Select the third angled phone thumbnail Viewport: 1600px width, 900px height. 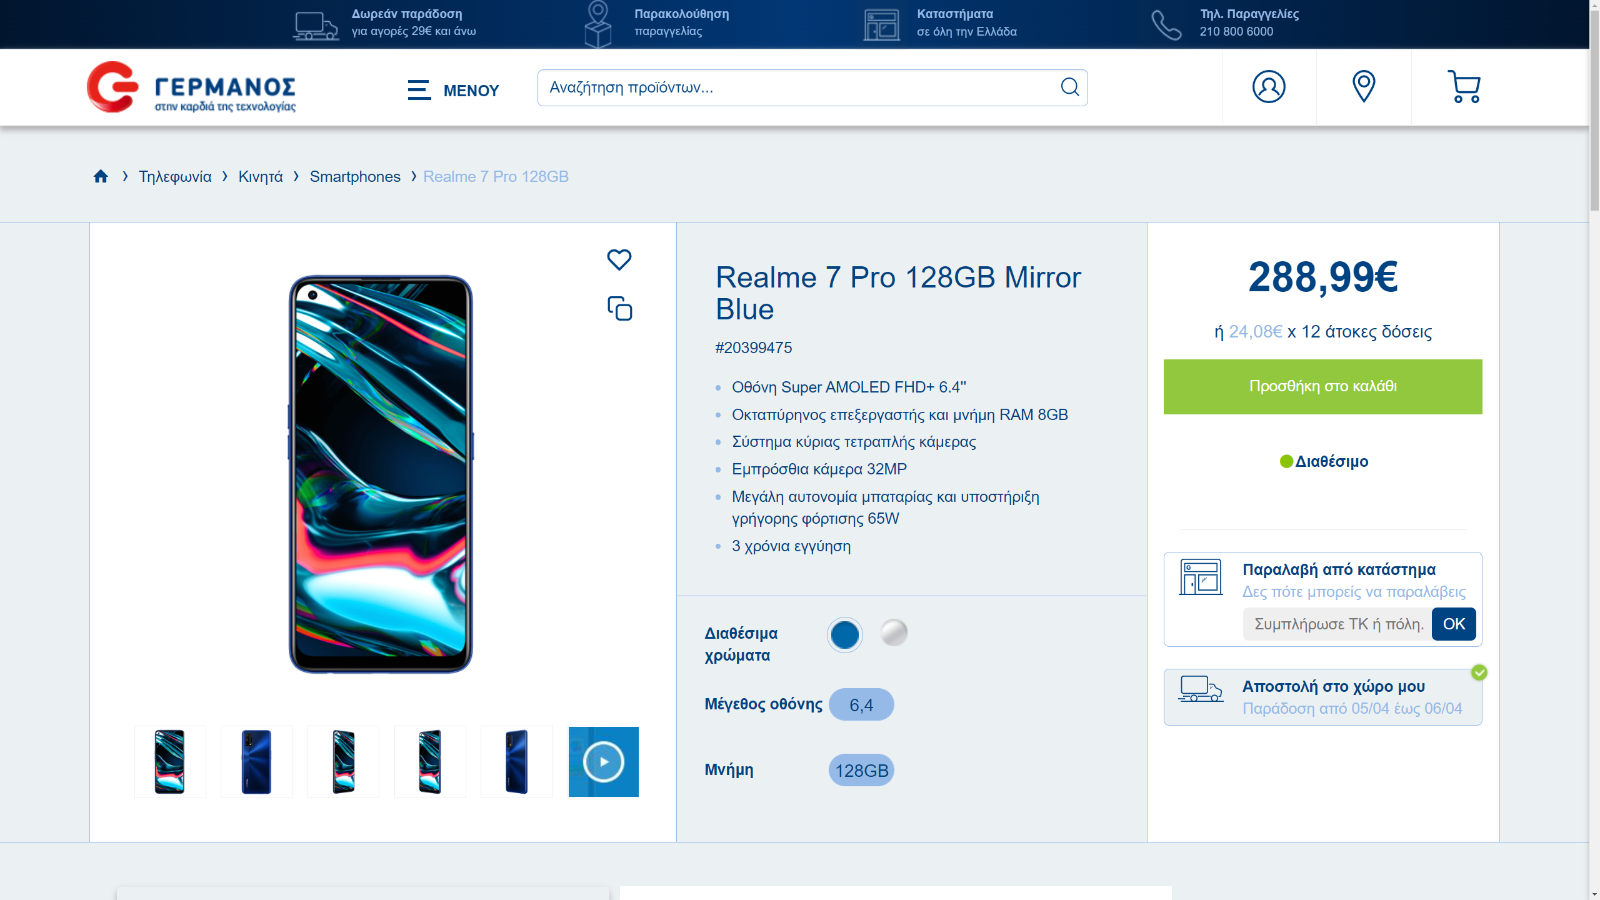pos(343,762)
